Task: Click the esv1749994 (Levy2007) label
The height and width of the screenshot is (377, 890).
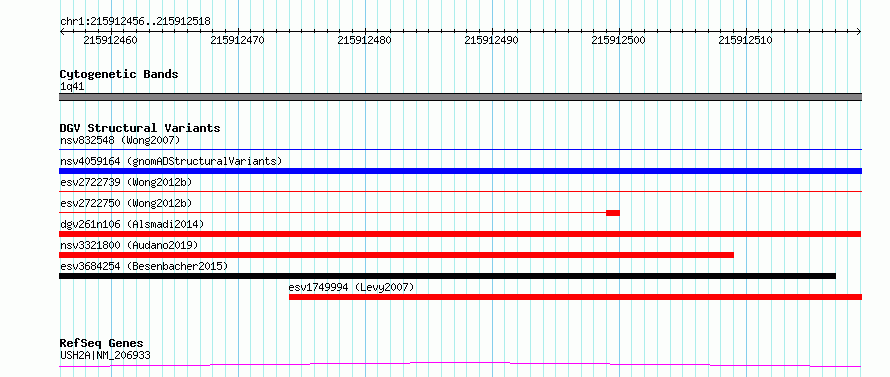Action: [x=351, y=287]
